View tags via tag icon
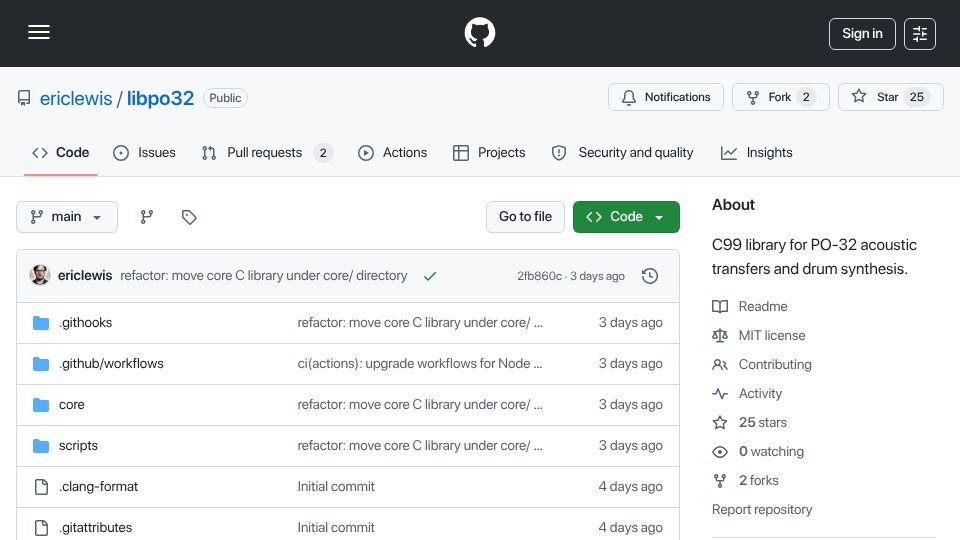 pyautogui.click(x=189, y=217)
